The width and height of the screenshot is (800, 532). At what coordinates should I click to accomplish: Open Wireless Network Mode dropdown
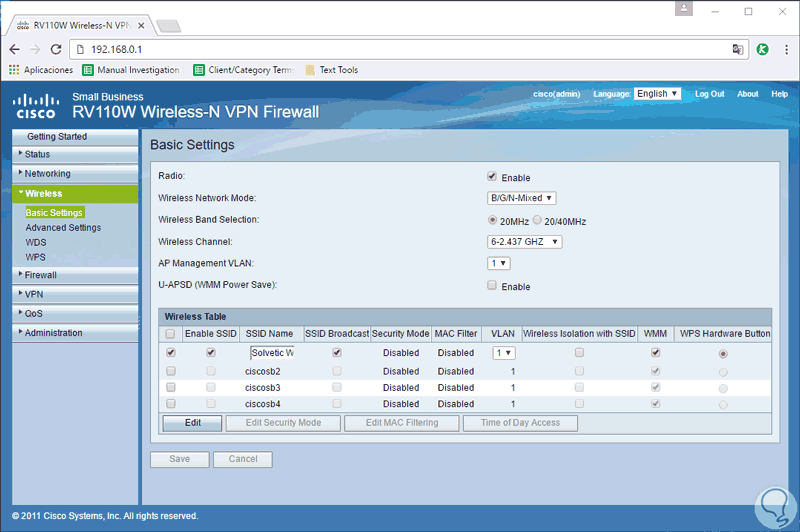click(521, 198)
